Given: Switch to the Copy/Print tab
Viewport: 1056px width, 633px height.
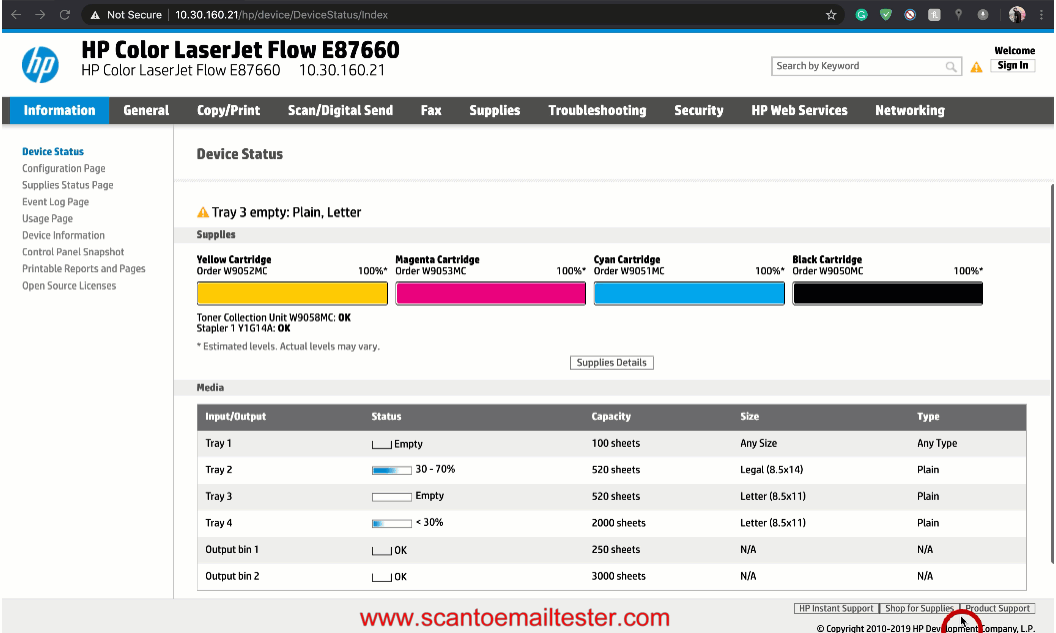Looking at the screenshot, I should tap(228, 111).
